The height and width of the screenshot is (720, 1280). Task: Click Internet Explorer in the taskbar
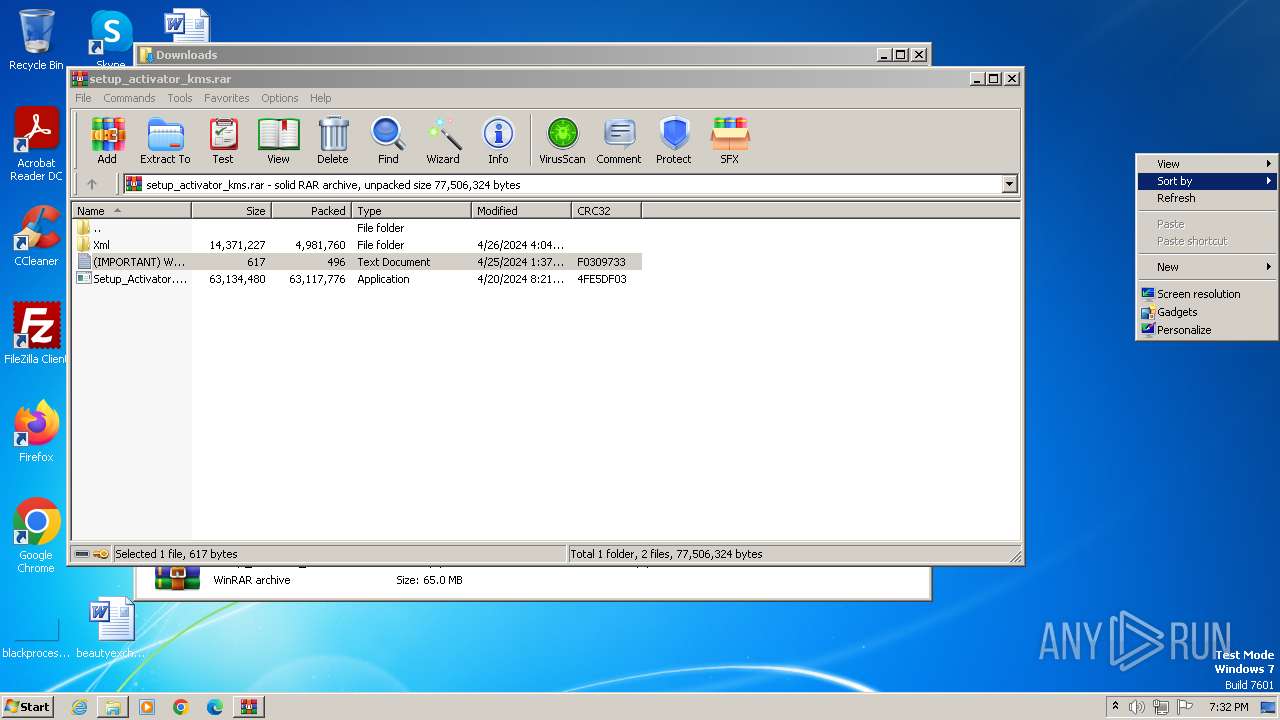79,707
